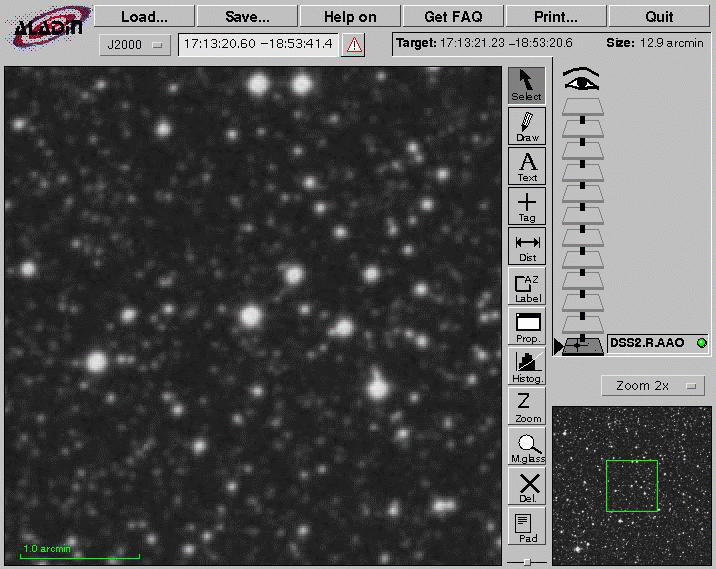This screenshot has width=716, height=569.
Task: Choose the Draw pencil tool
Action: (526, 126)
